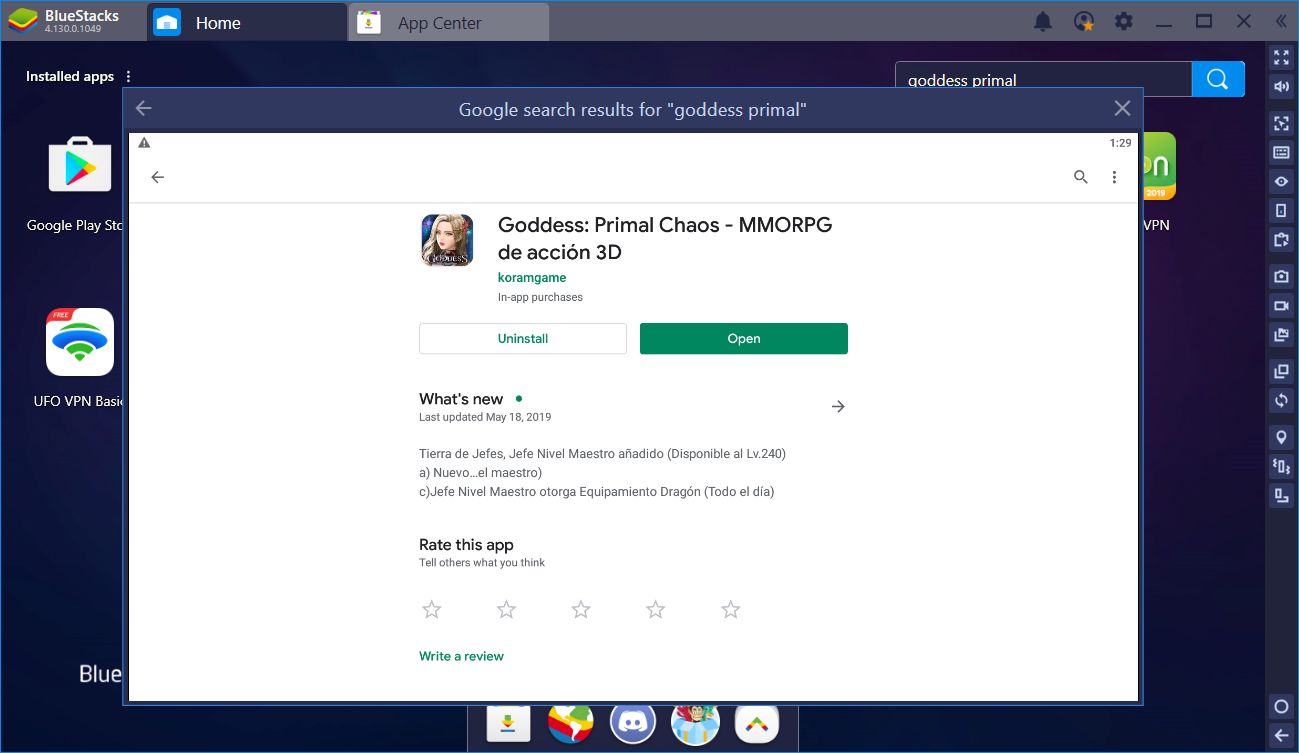Open the colorful globe dock icon
Screen dimensions: 1299x753
click(570, 723)
